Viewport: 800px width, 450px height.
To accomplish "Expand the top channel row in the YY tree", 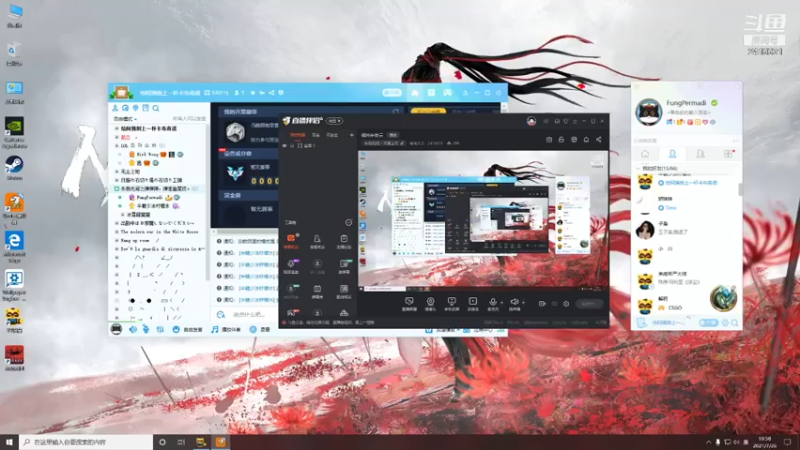I will [x=117, y=129].
